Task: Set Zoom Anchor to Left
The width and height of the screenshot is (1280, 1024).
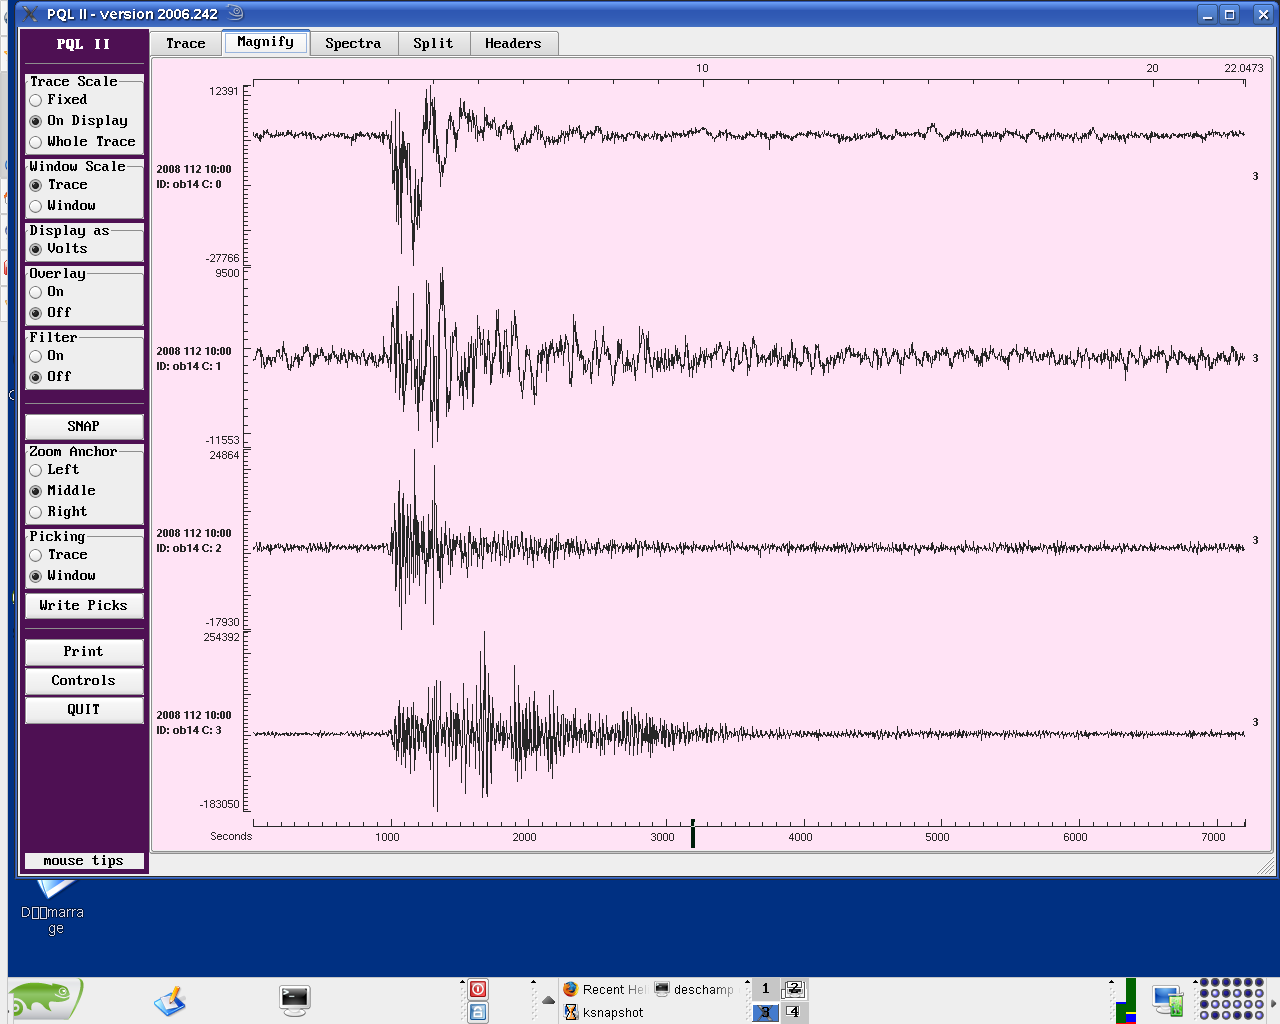Action: 36,470
